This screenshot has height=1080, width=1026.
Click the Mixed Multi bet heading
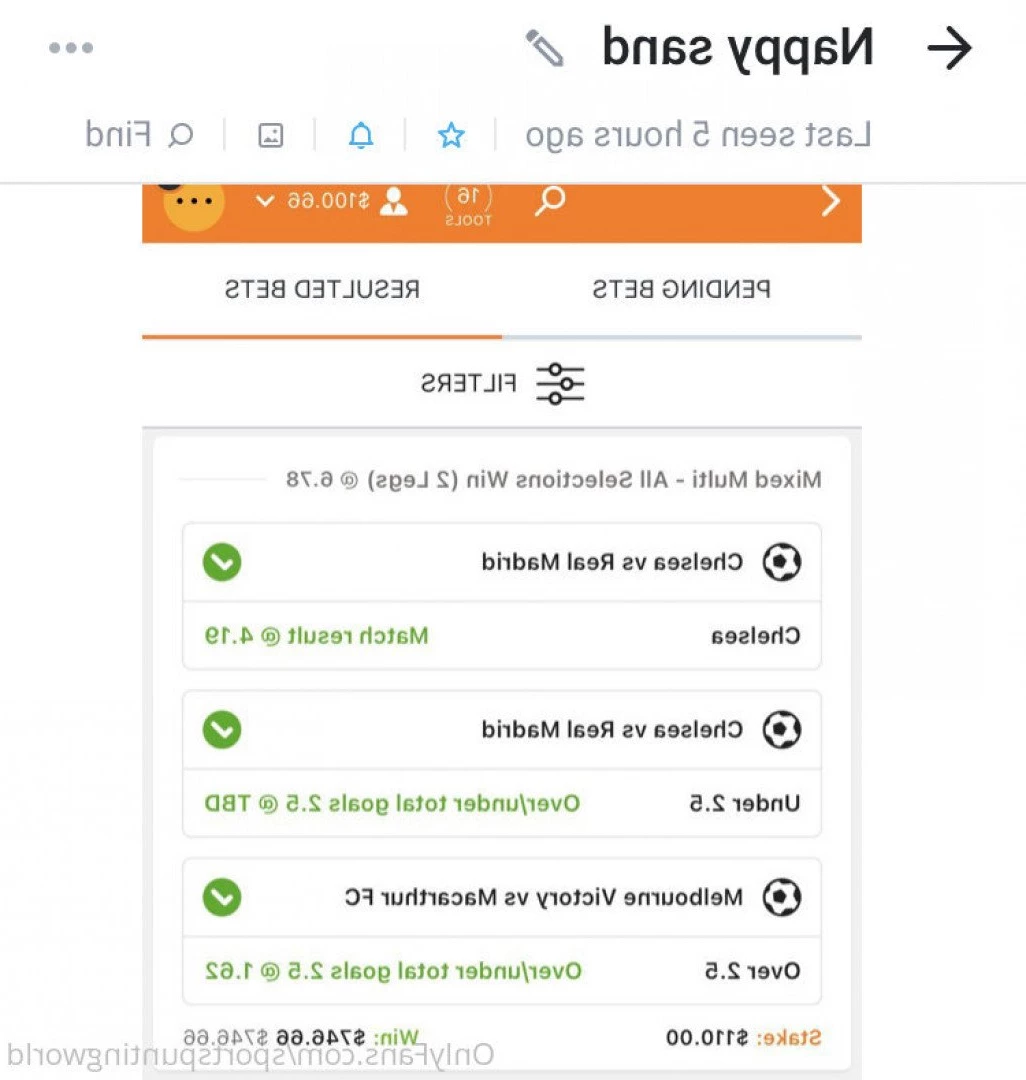(x=554, y=479)
